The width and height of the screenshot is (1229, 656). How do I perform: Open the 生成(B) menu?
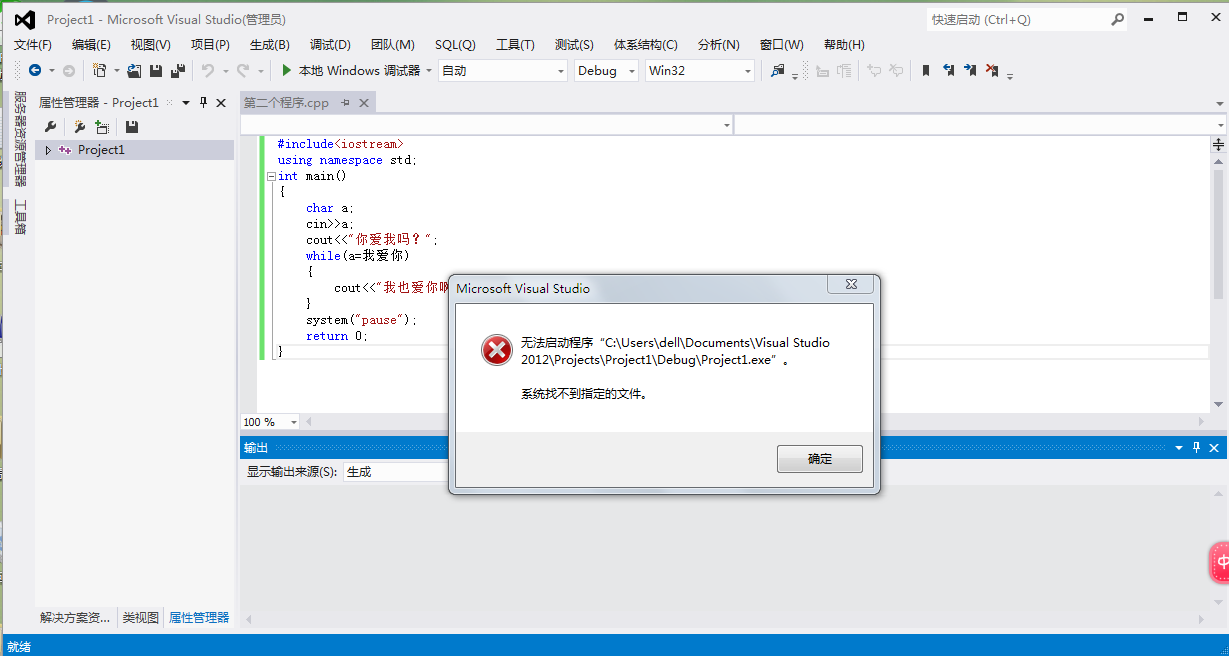269,45
